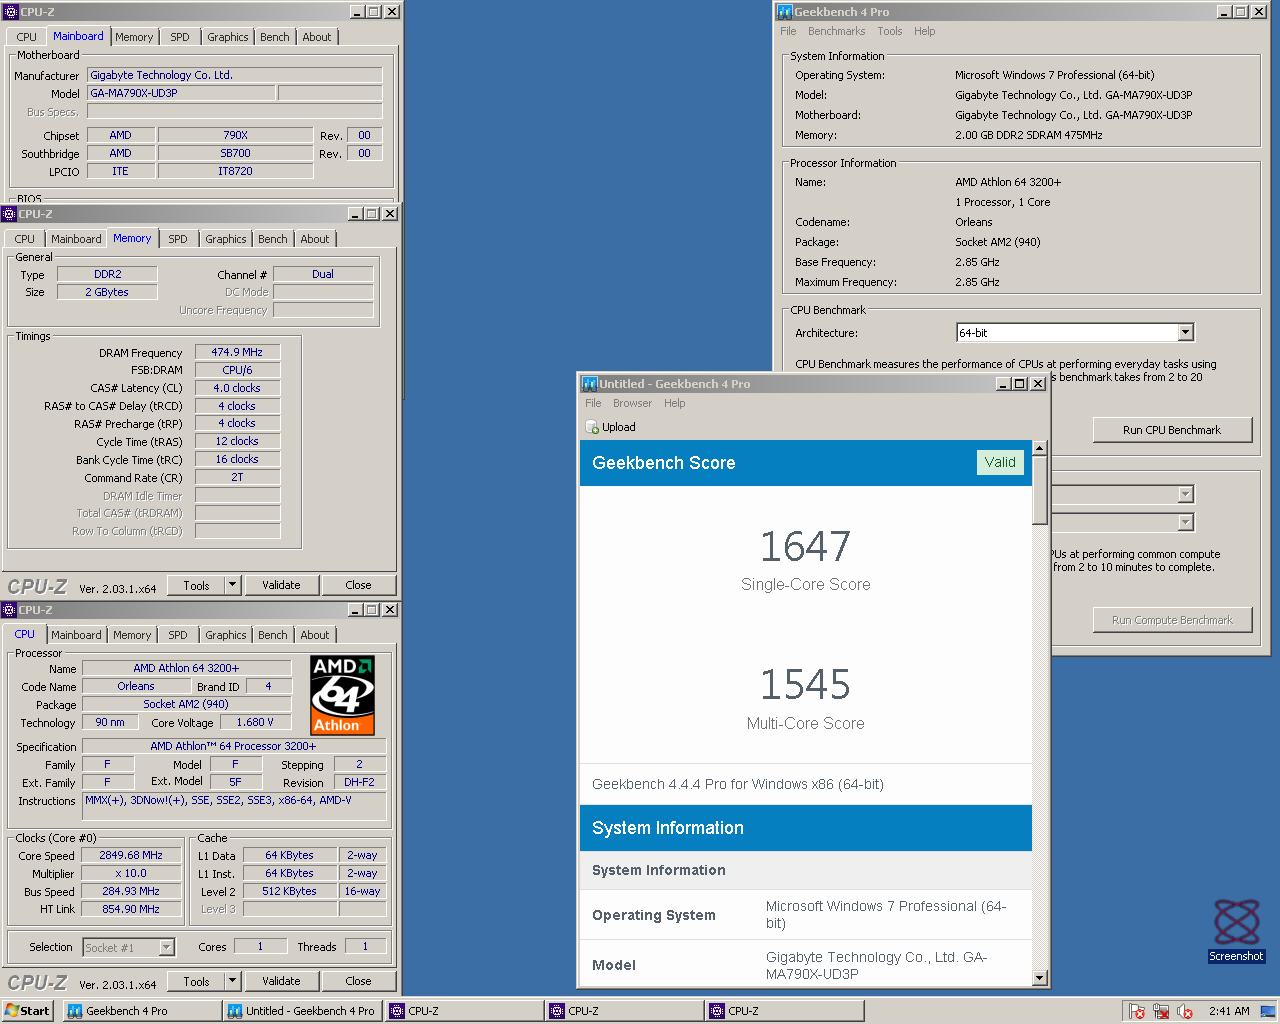Click multi-core score 1545
1280x1024 pixels.
[x=805, y=685]
